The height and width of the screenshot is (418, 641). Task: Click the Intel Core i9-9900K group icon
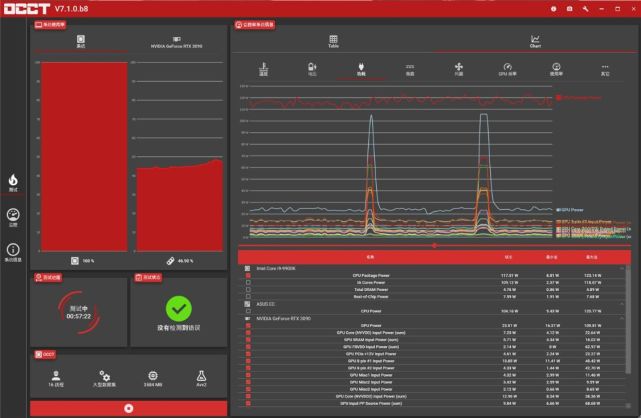point(247,268)
